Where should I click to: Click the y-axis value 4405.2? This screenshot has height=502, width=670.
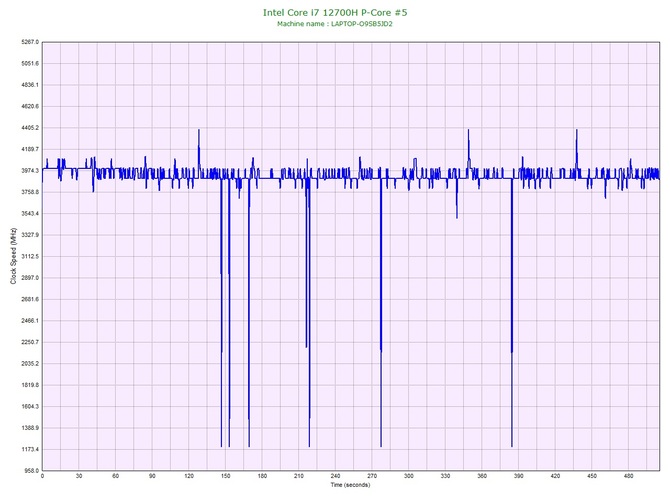tap(30, 128)
